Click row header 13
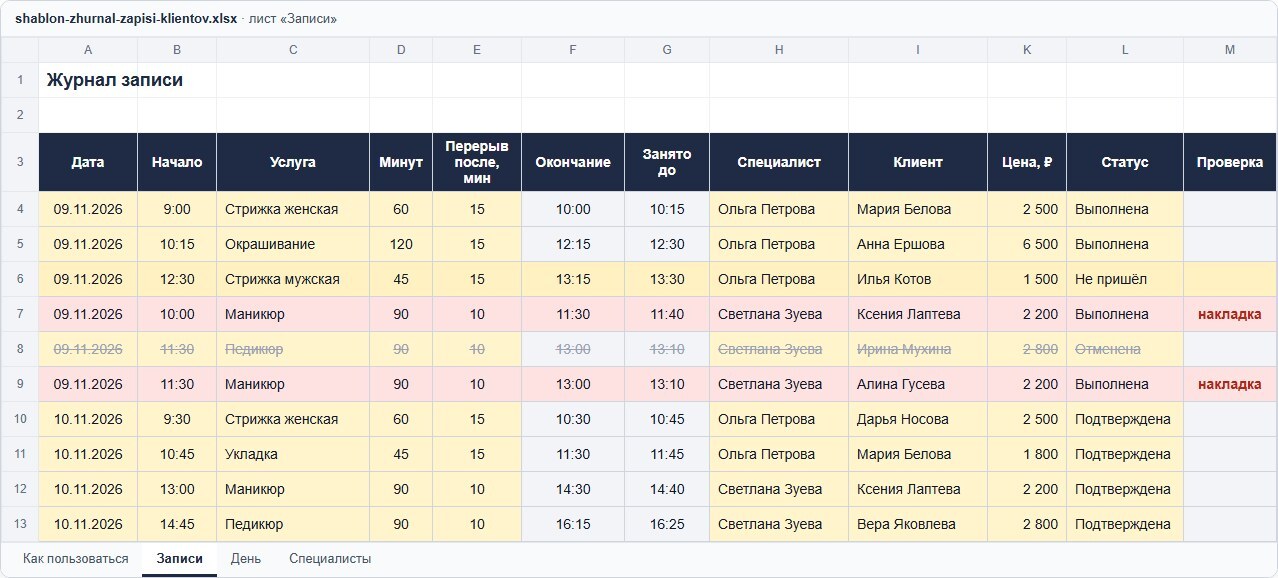The width and height of the screenshot is (1278, 578). [x=20, y=524]
